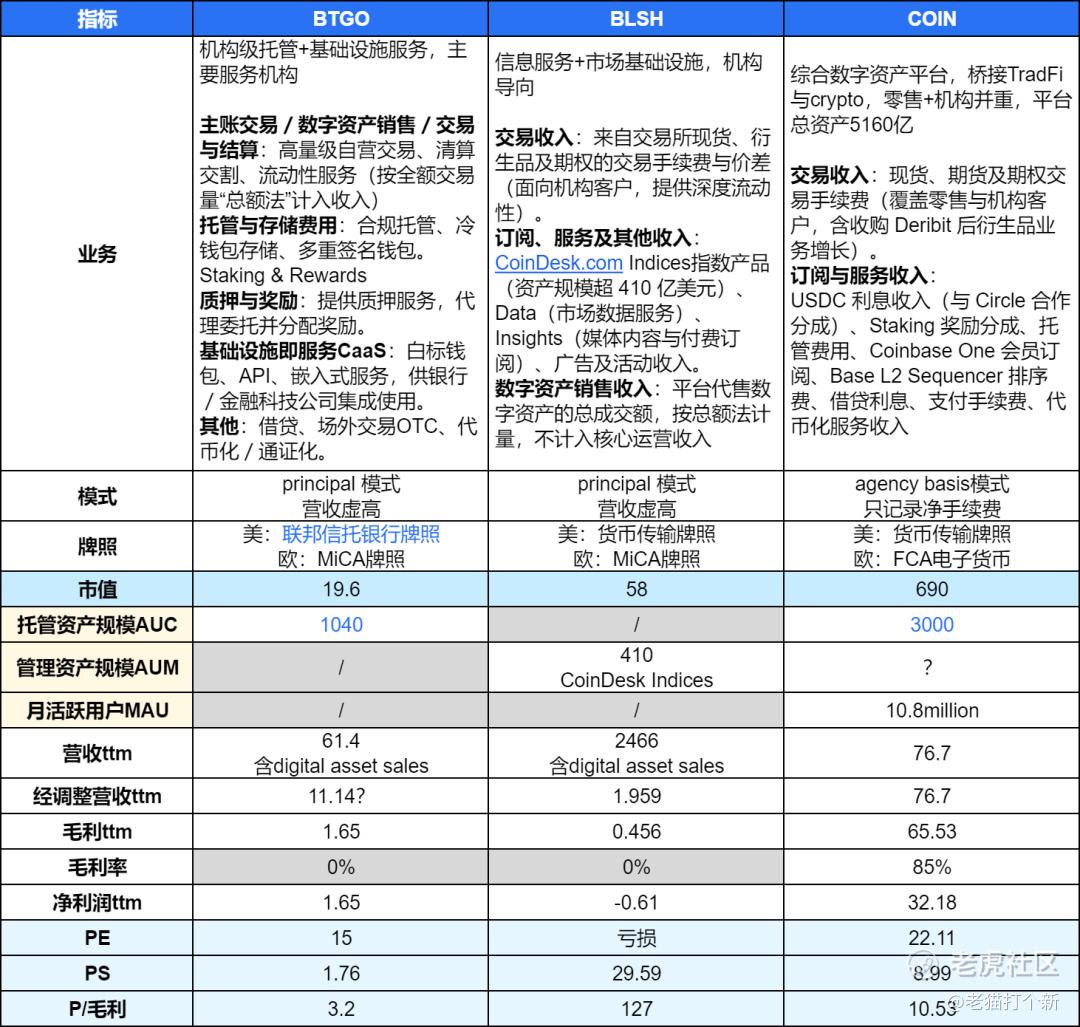
Task: Select the BLSH column header
Action: [x=636, y=19]
